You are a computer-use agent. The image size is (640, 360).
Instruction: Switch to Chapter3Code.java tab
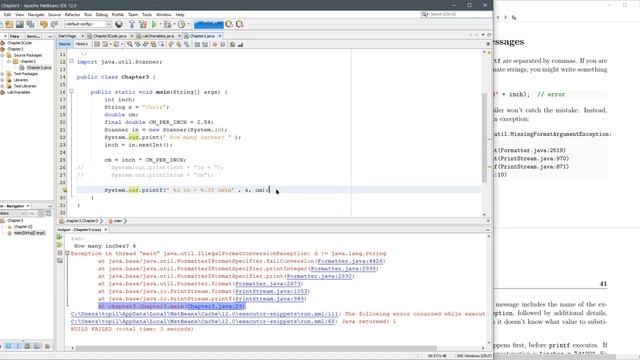(110, 36)
